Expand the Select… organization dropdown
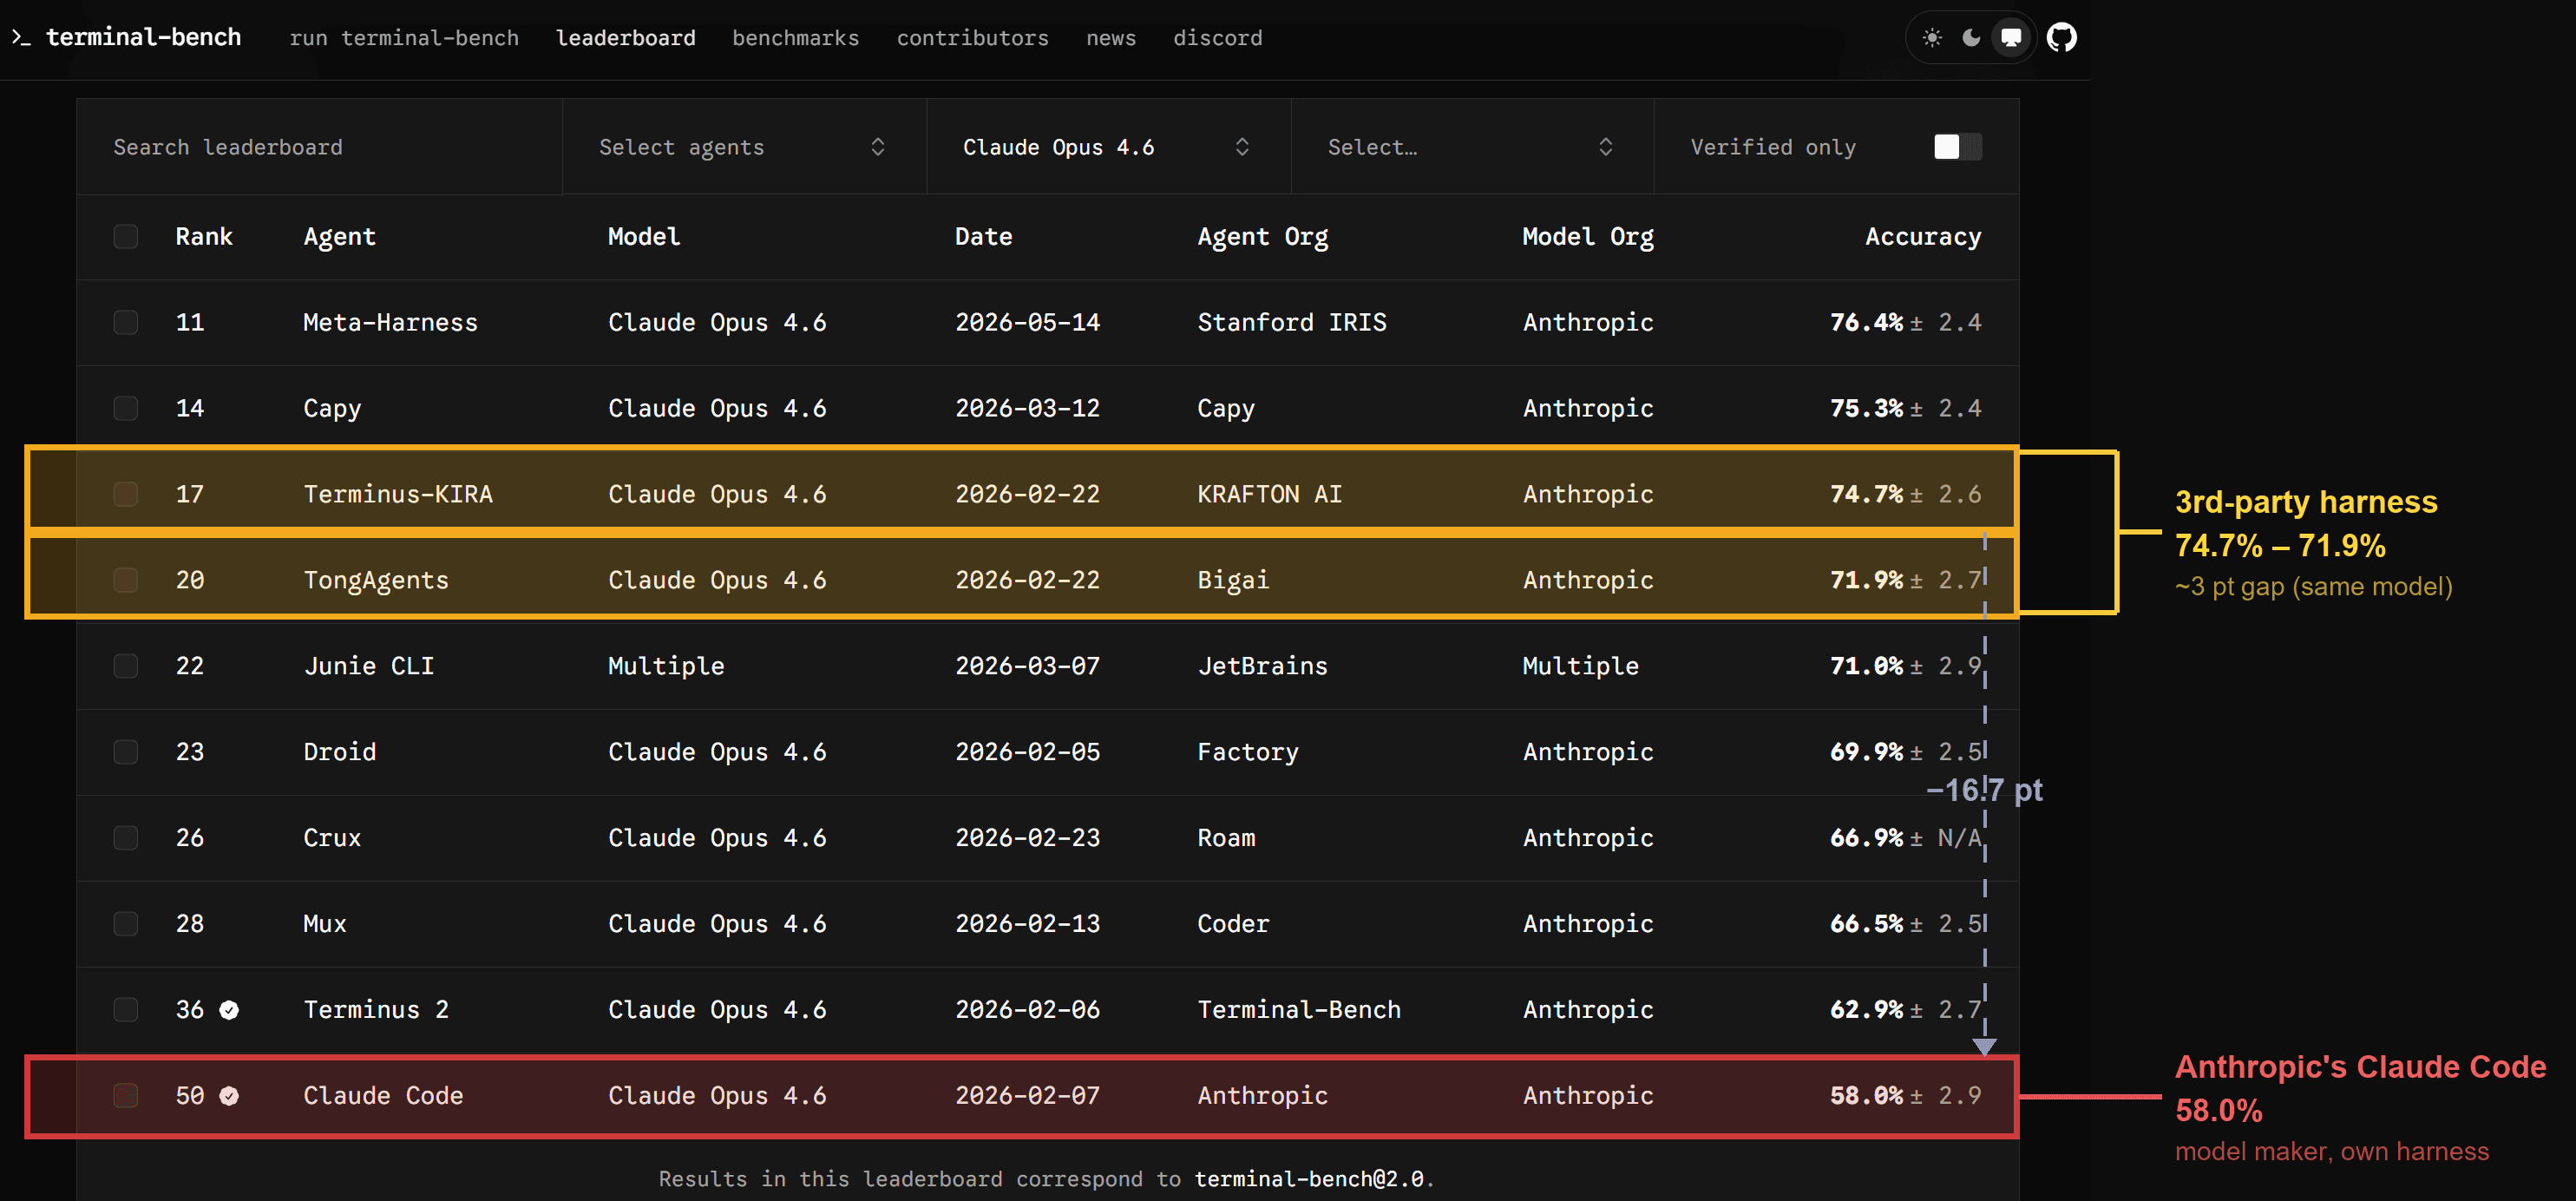Screen dimensions: 2576x1201 coord(1472,147)
